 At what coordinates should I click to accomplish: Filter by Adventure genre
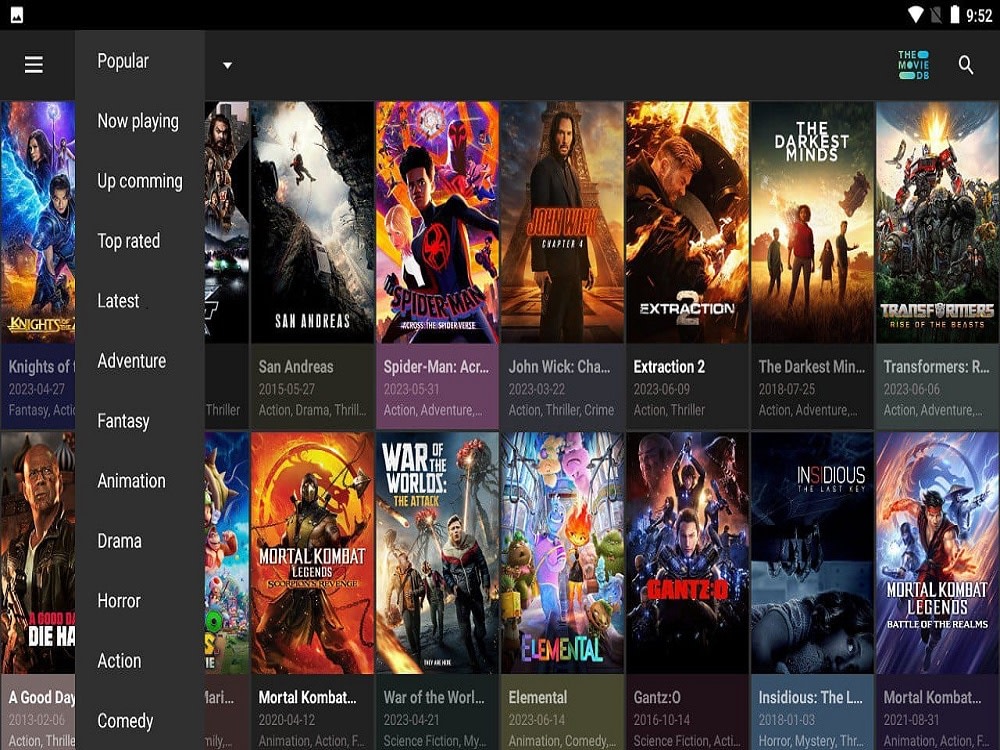(x=131, y=361)
